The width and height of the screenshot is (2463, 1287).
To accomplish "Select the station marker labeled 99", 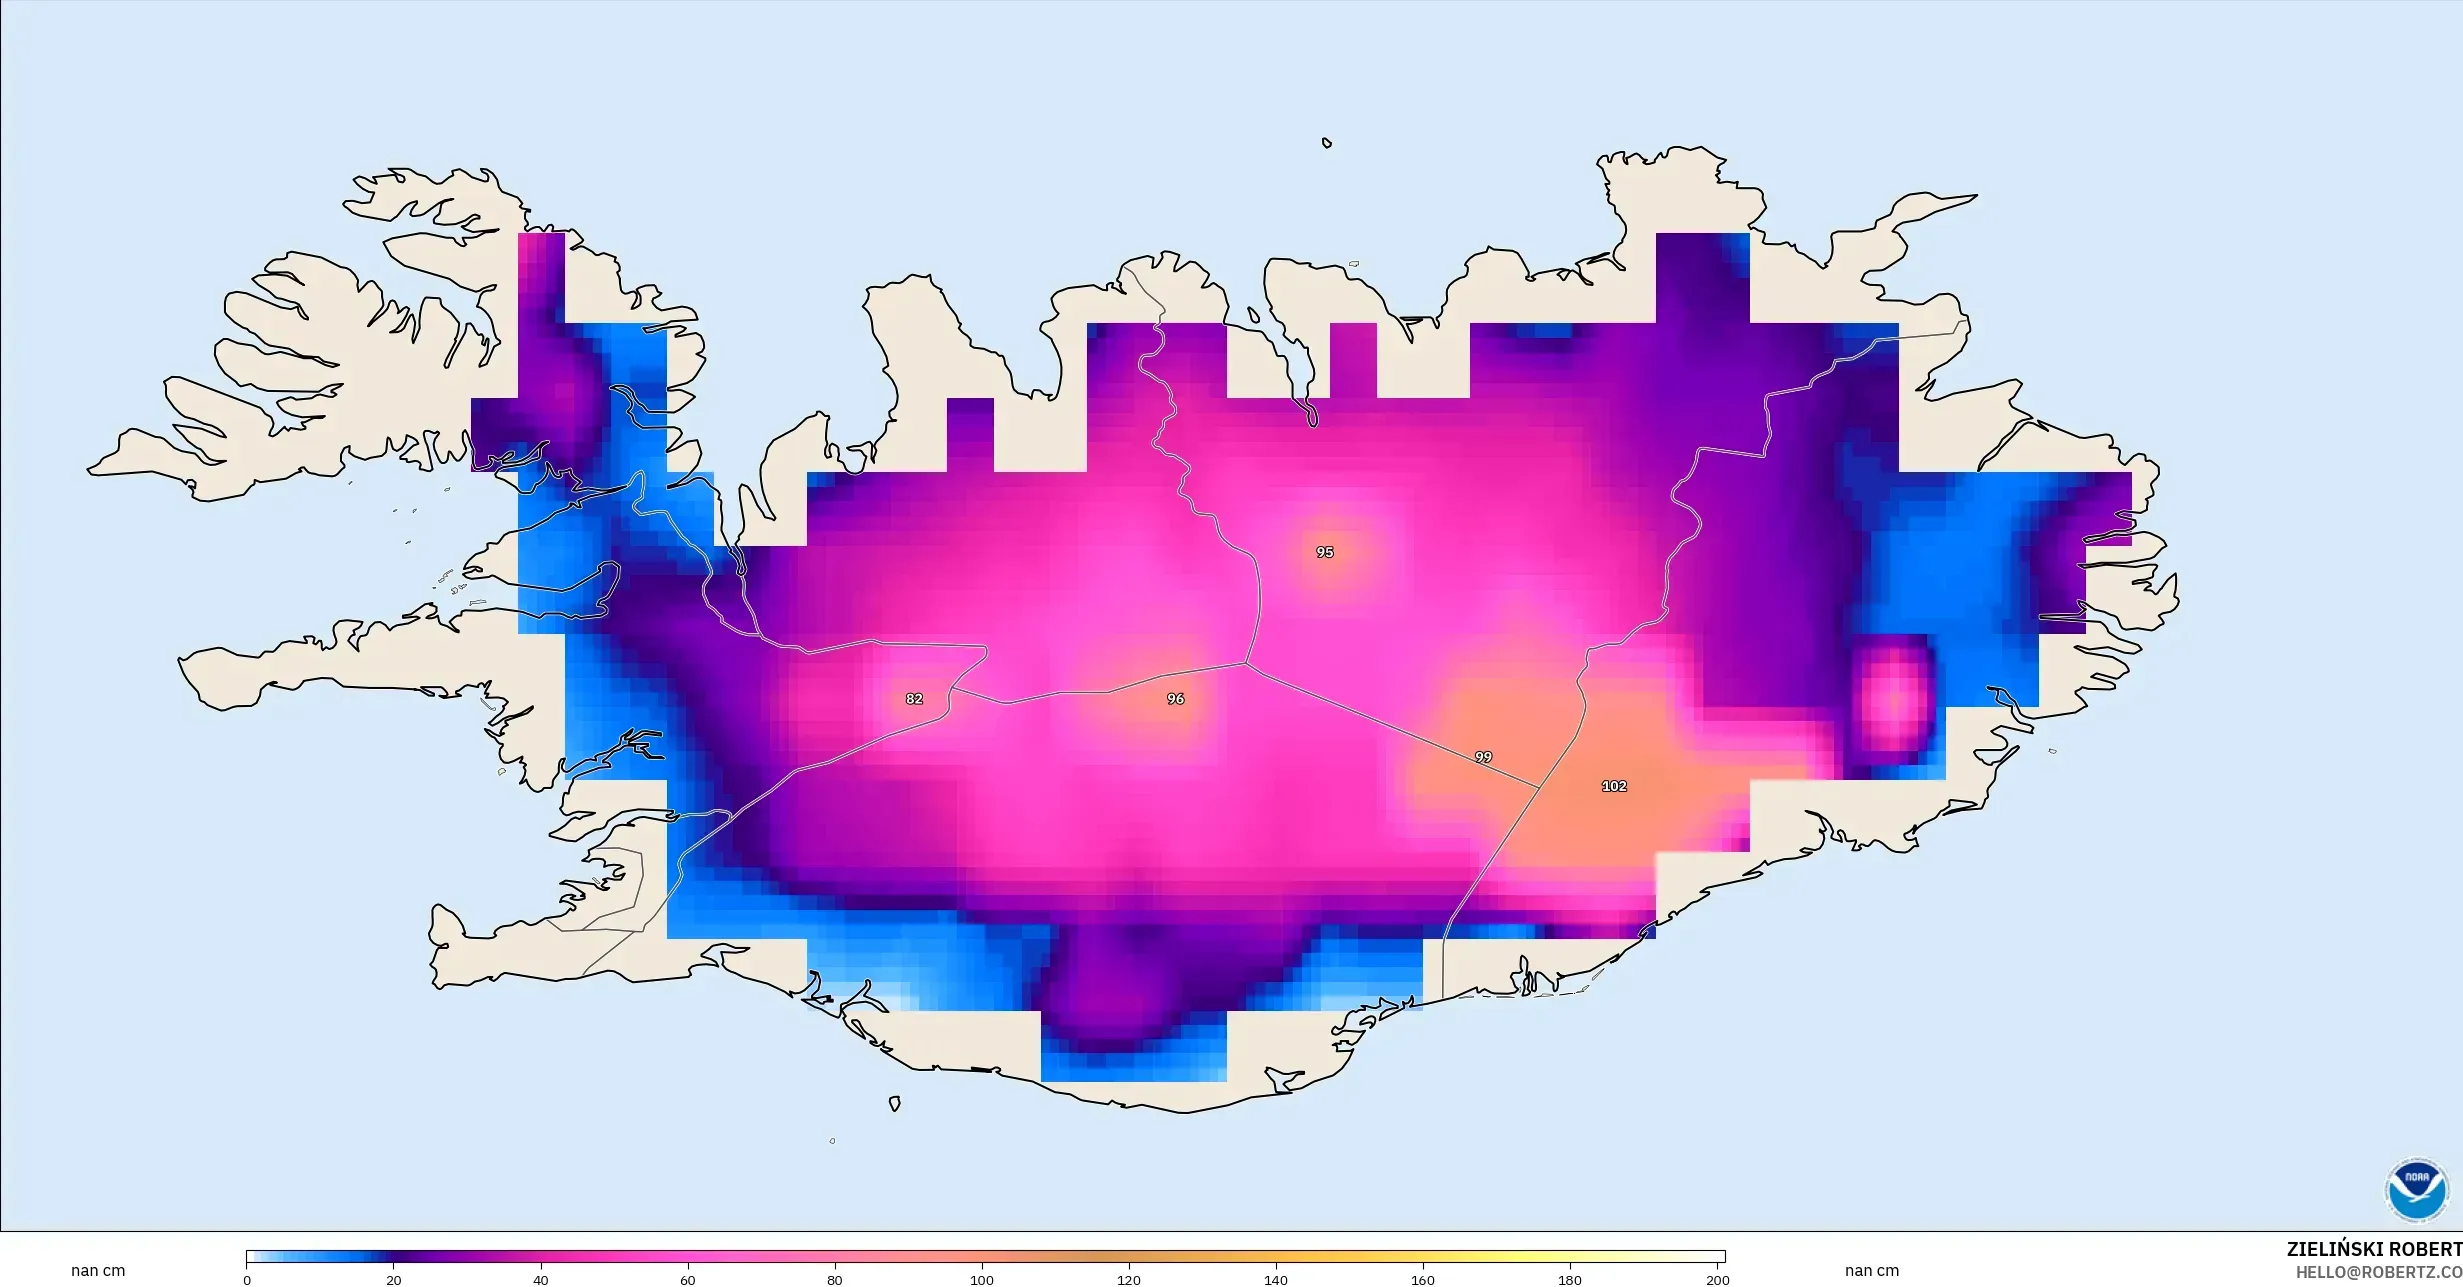I will pyautogui.click(x=1484, y=757).
